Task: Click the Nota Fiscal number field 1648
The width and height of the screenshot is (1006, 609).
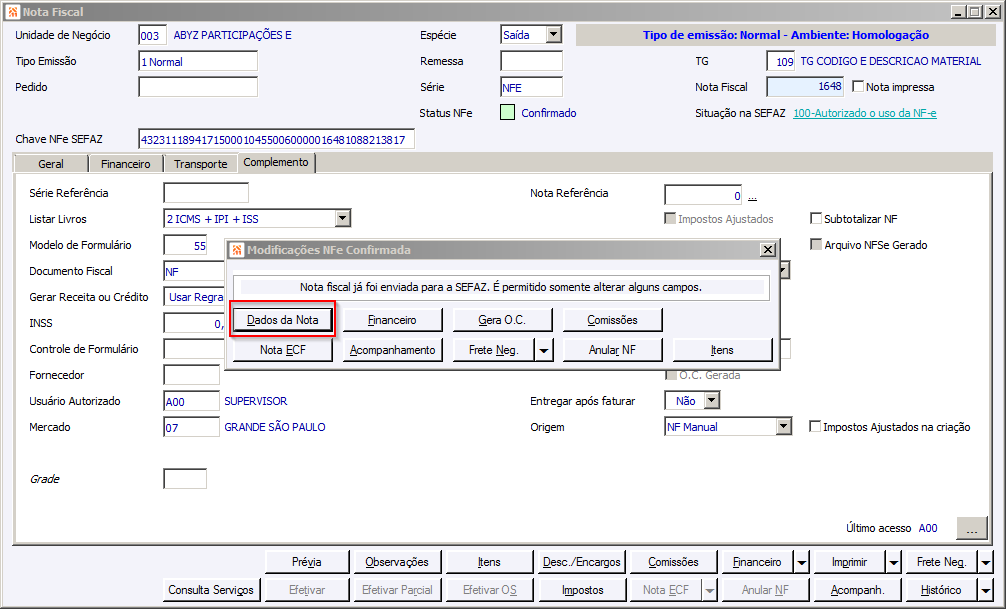Action: 805,87
